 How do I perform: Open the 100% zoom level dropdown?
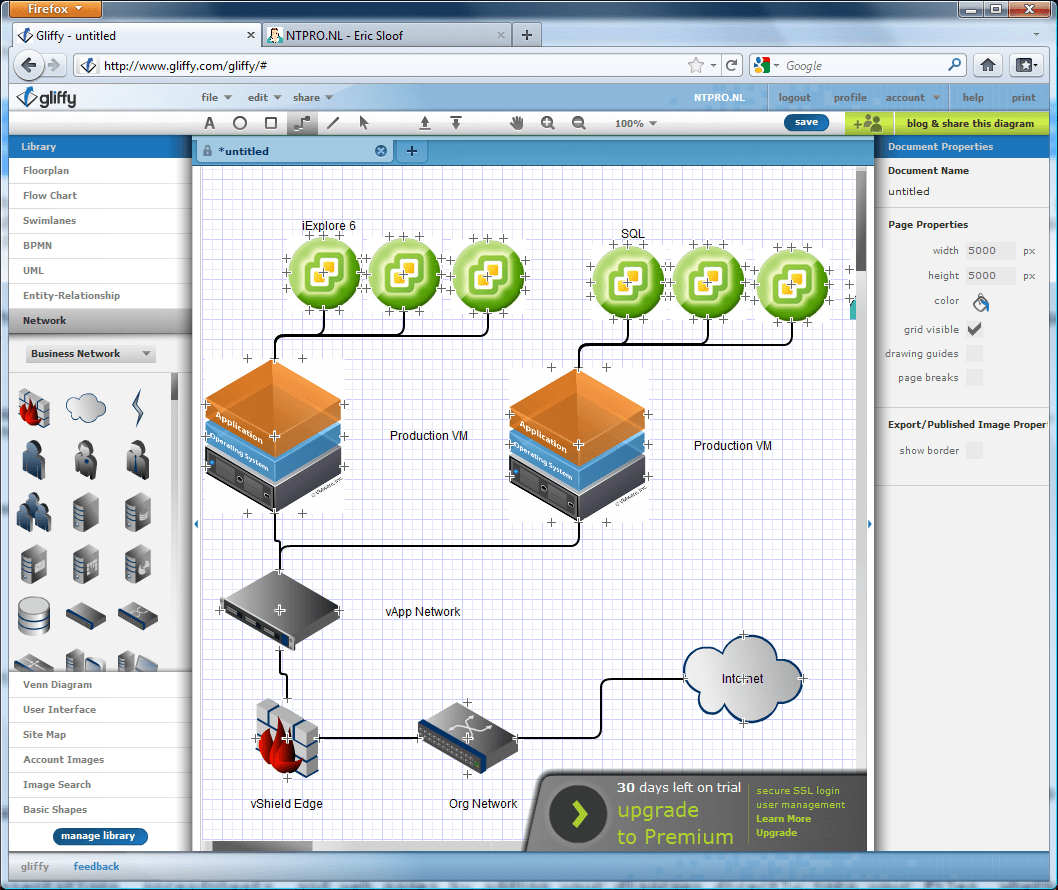click(636, 123)
